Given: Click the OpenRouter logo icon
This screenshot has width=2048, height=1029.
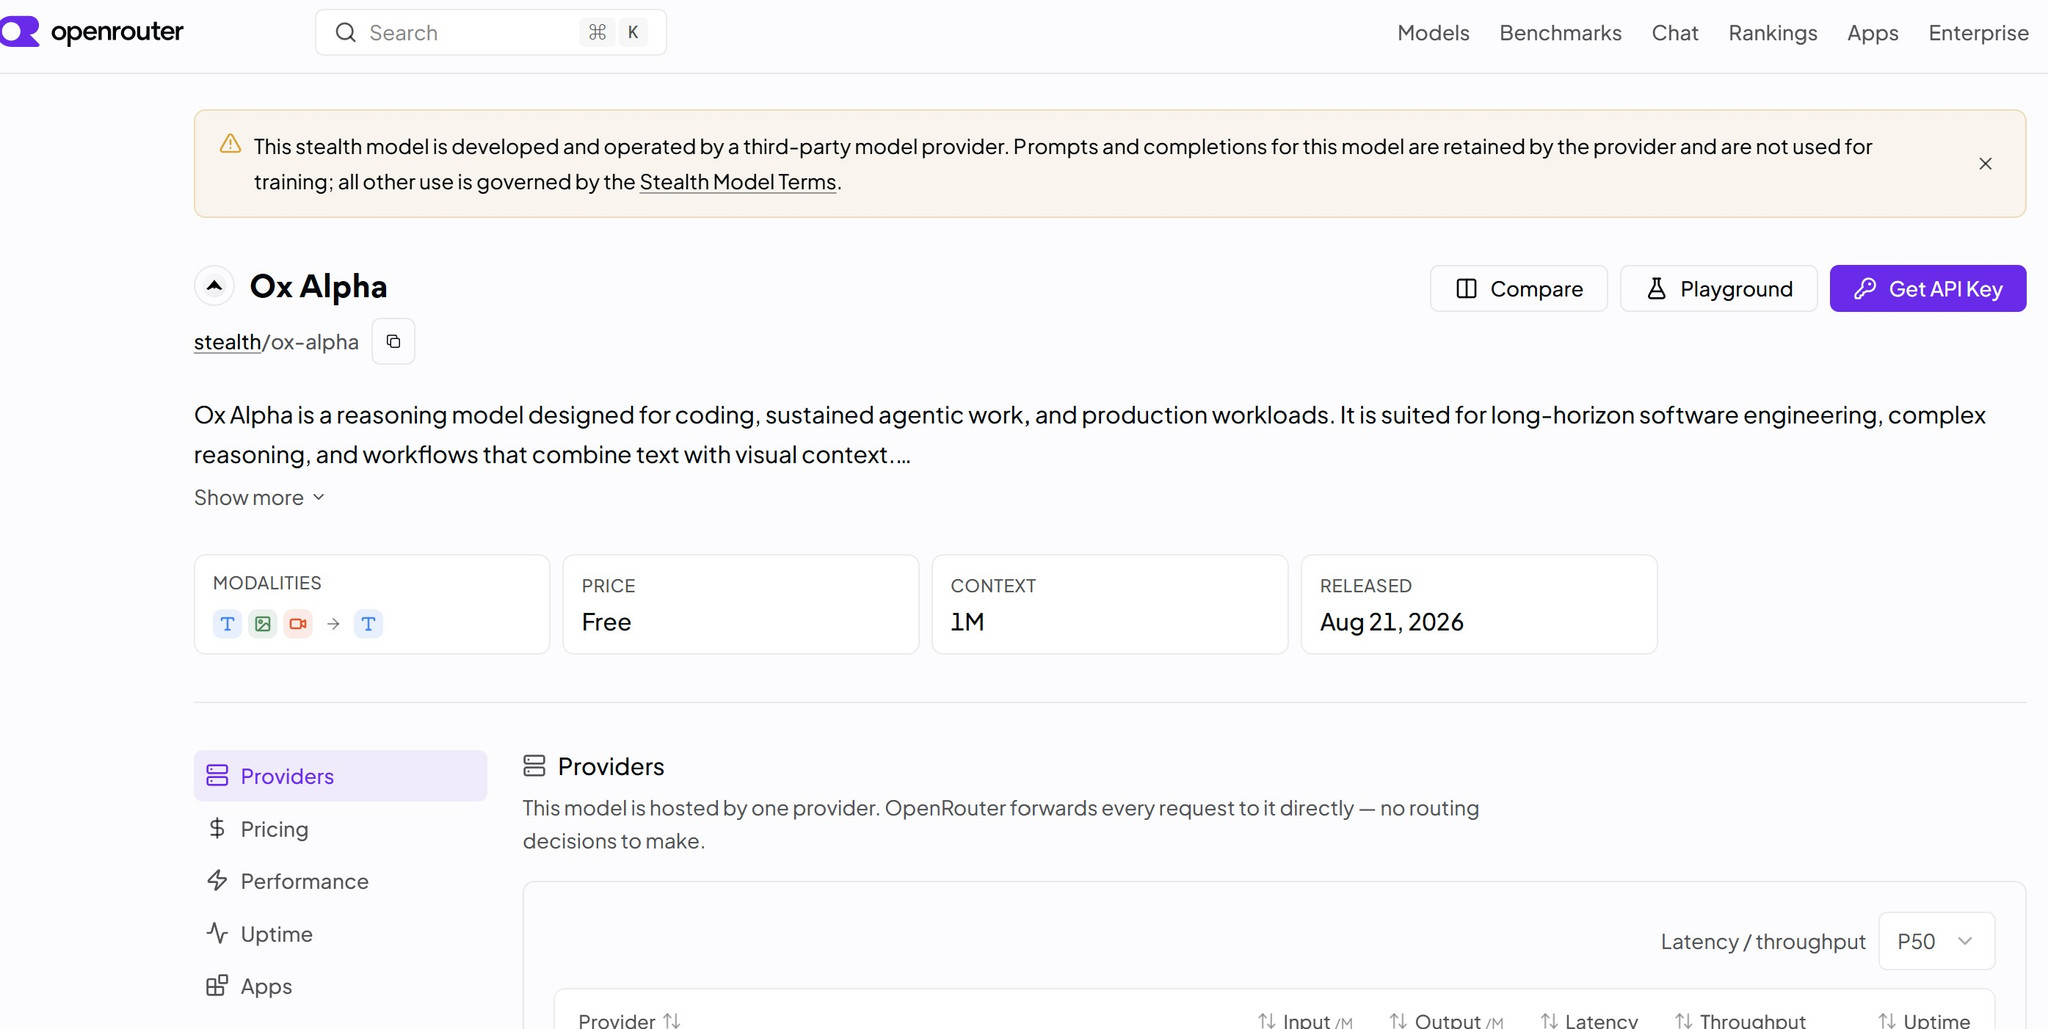Looking at the screenshot, I should [20, 32].
